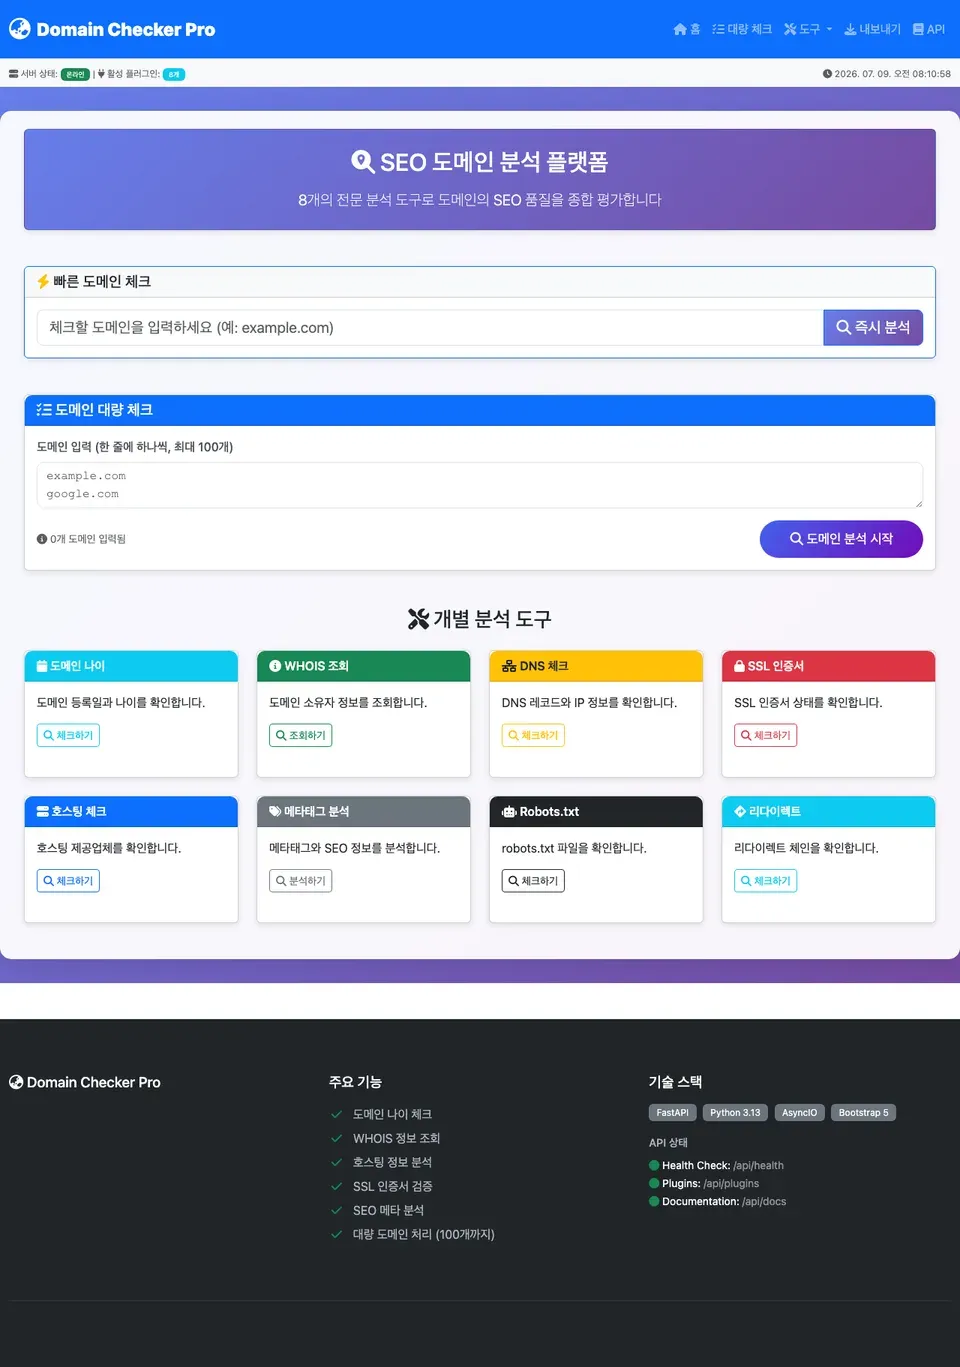The height and width of the screenshot is (1367, 960).
Task: Click 체크하기 under 도메인 나이
Action: click(68, 735)
